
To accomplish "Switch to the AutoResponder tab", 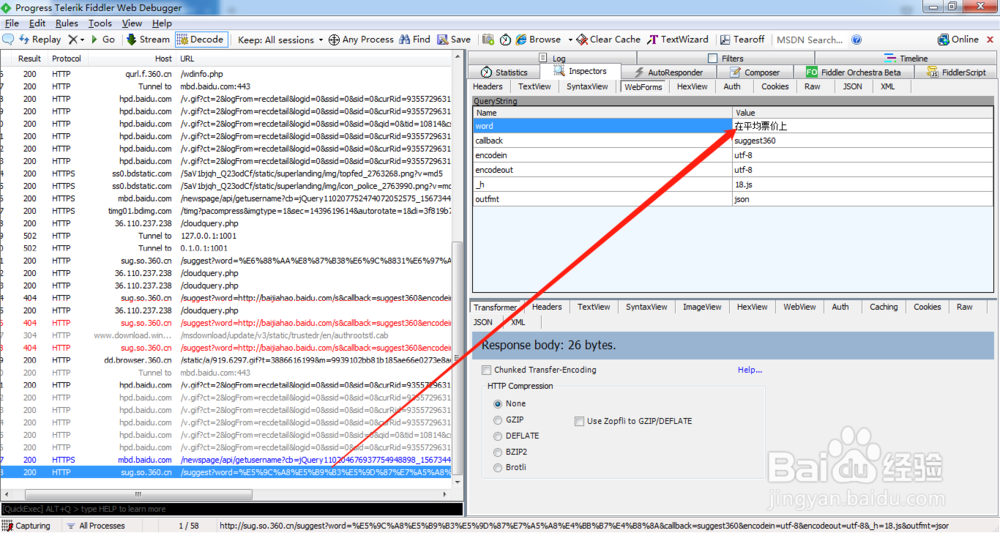I will click(668, 72).
